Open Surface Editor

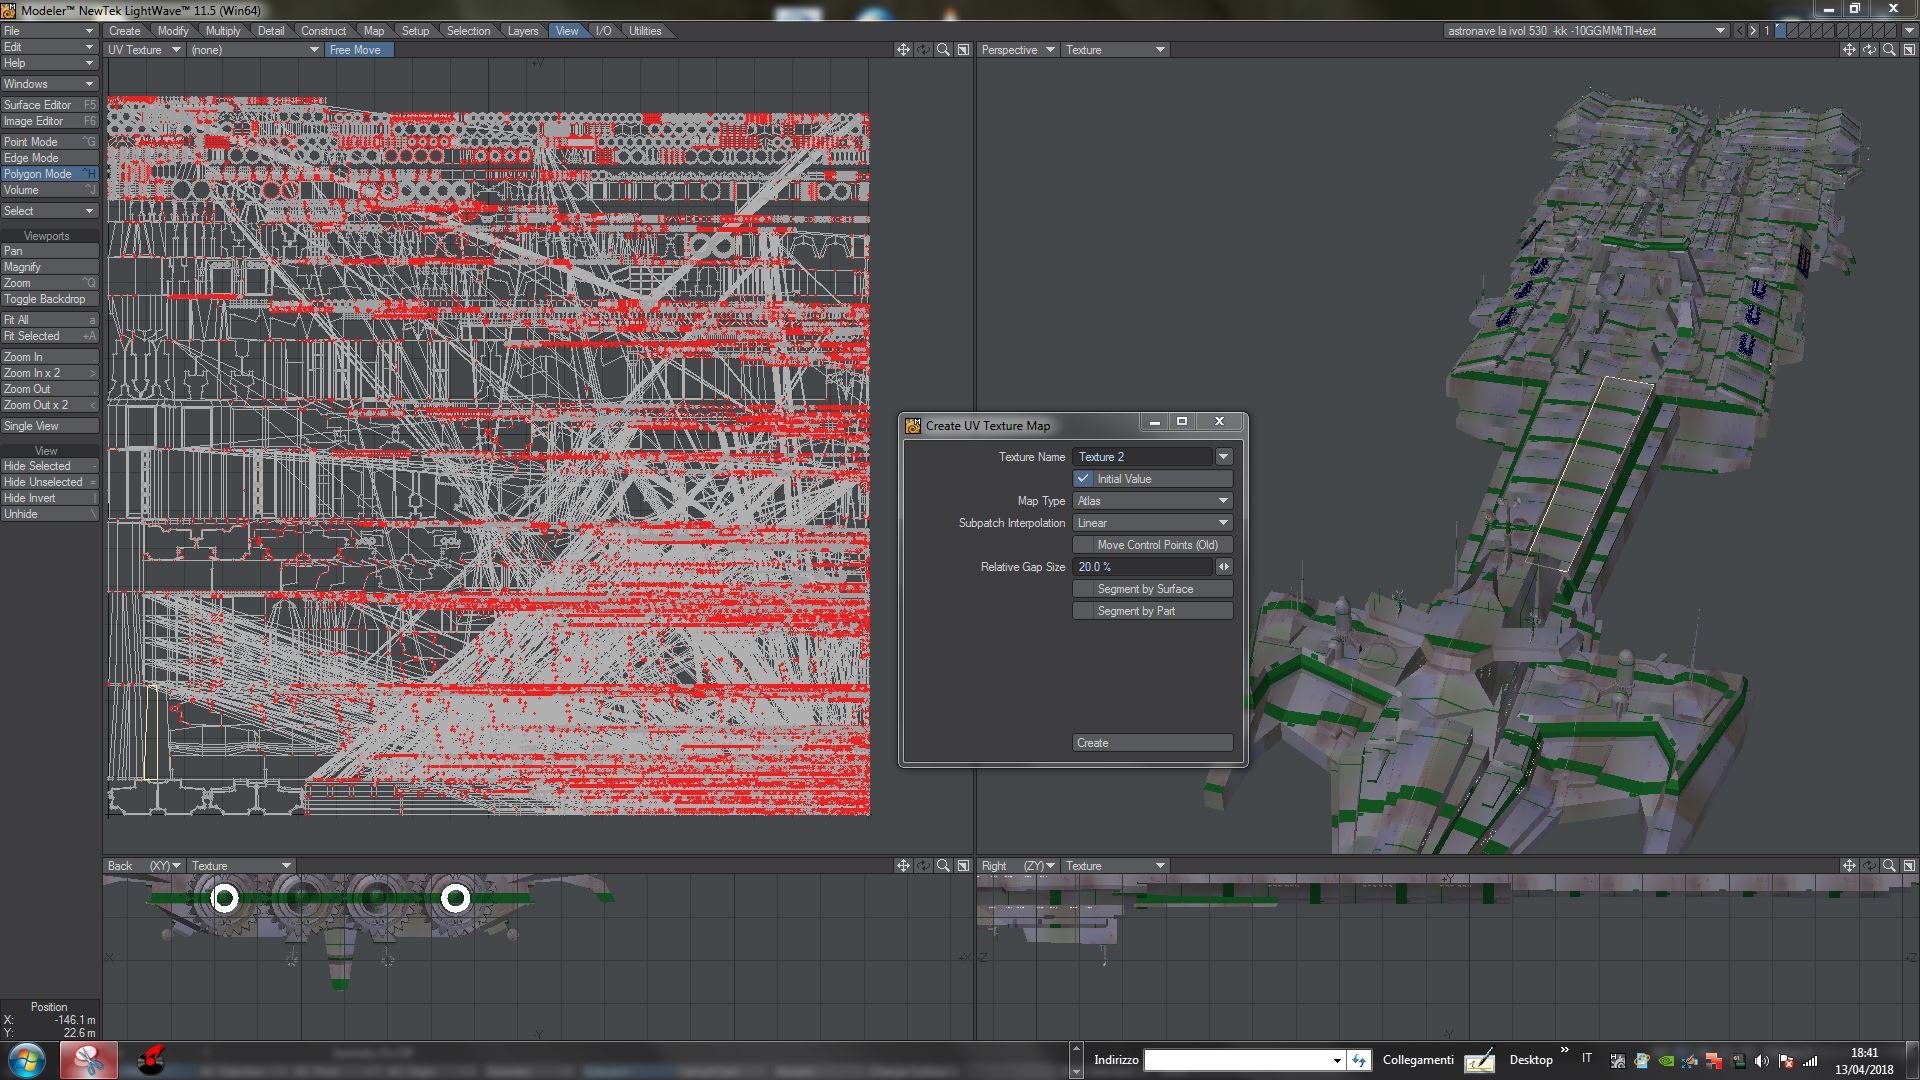[x=49, y=105]
